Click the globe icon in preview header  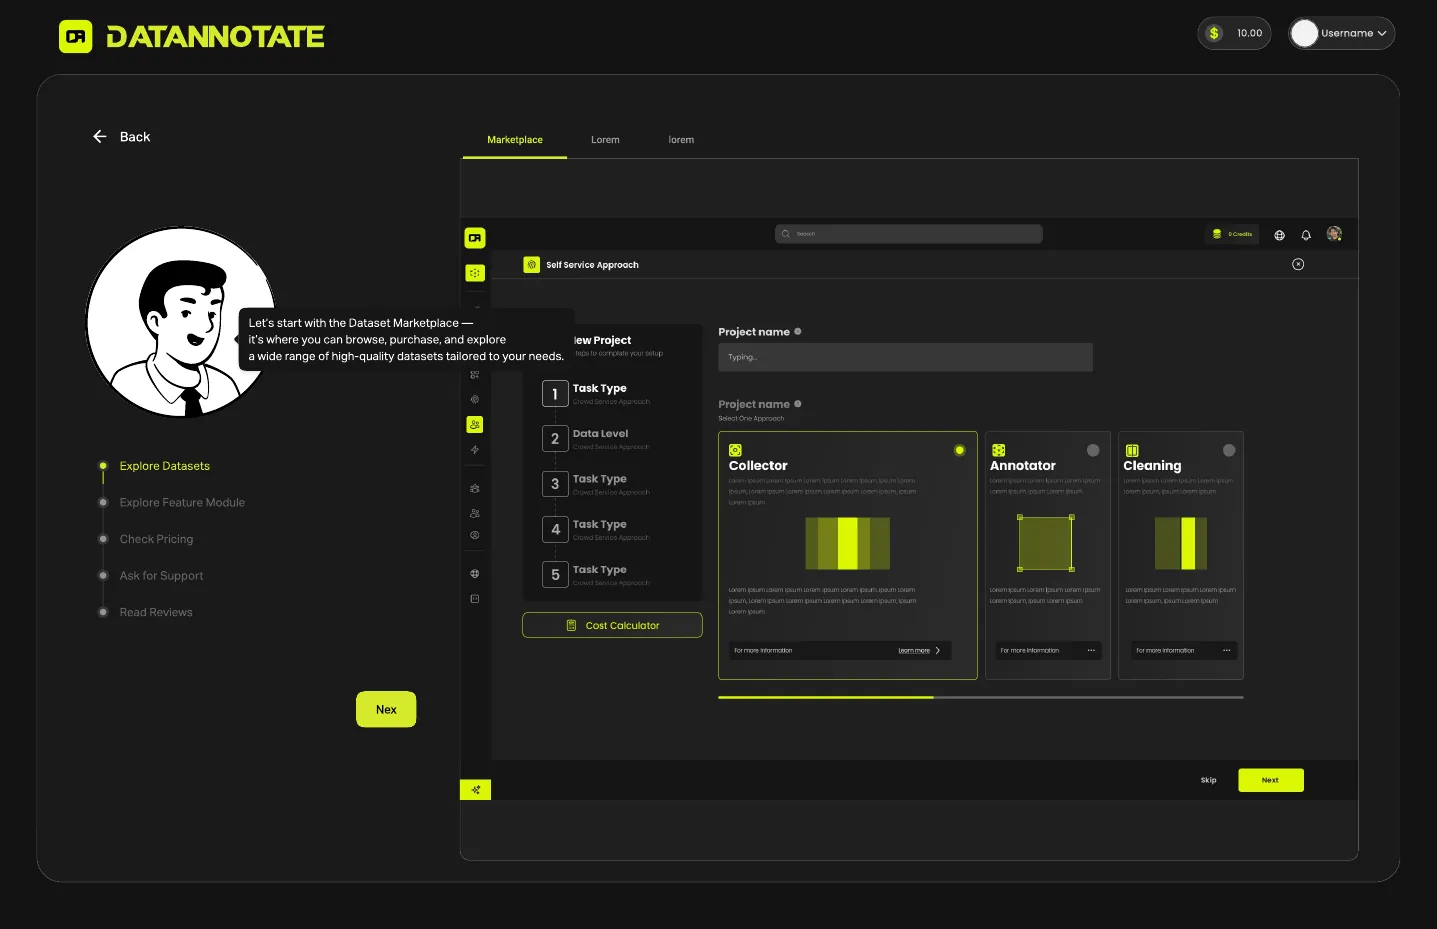tap(1279, 235)
